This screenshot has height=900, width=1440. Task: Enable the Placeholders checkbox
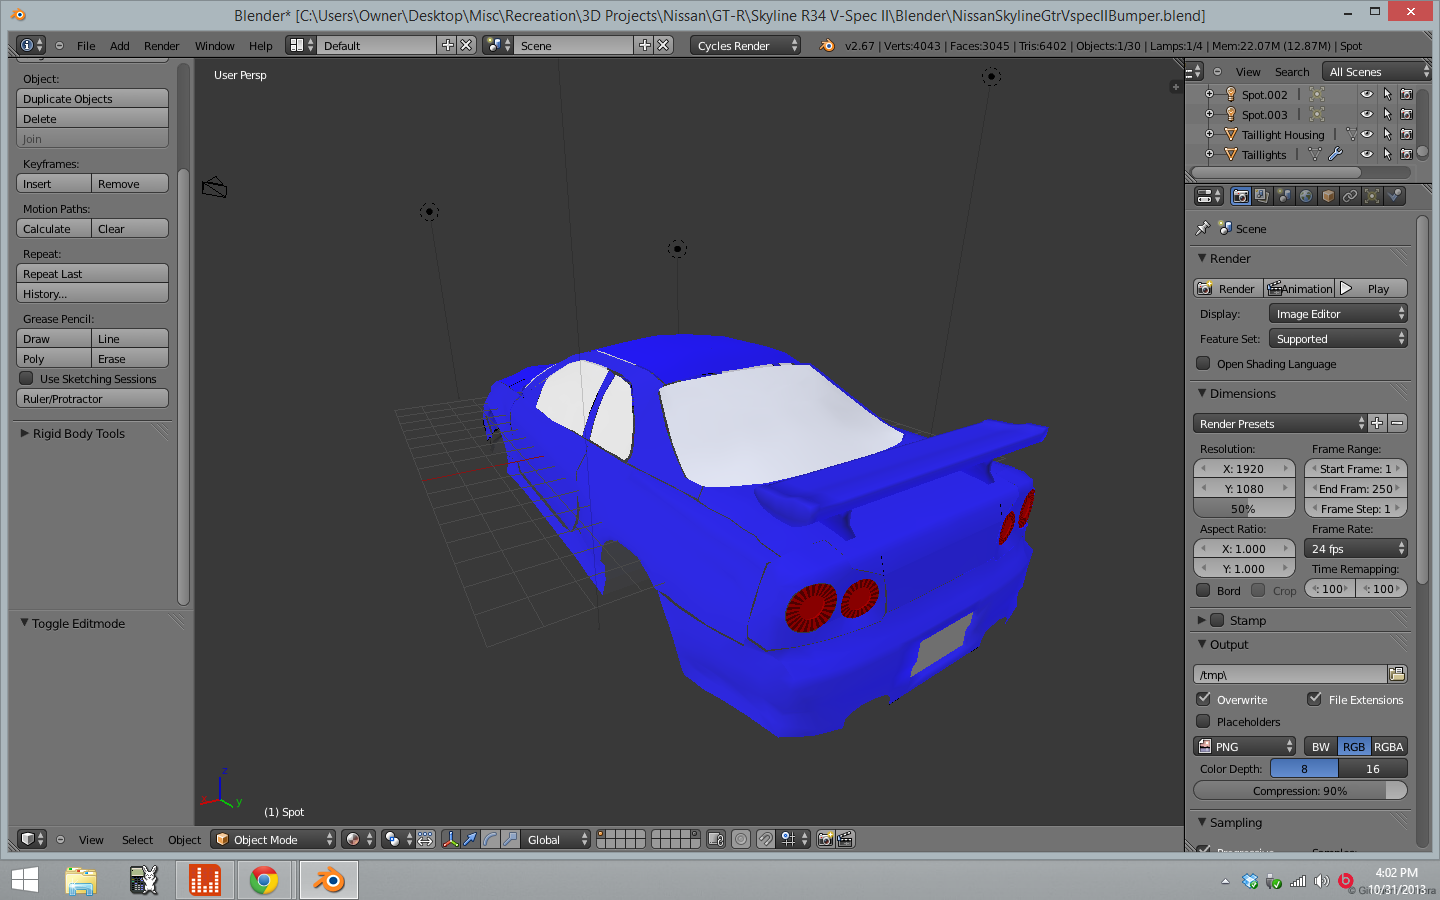click(x=1204, y=721)
